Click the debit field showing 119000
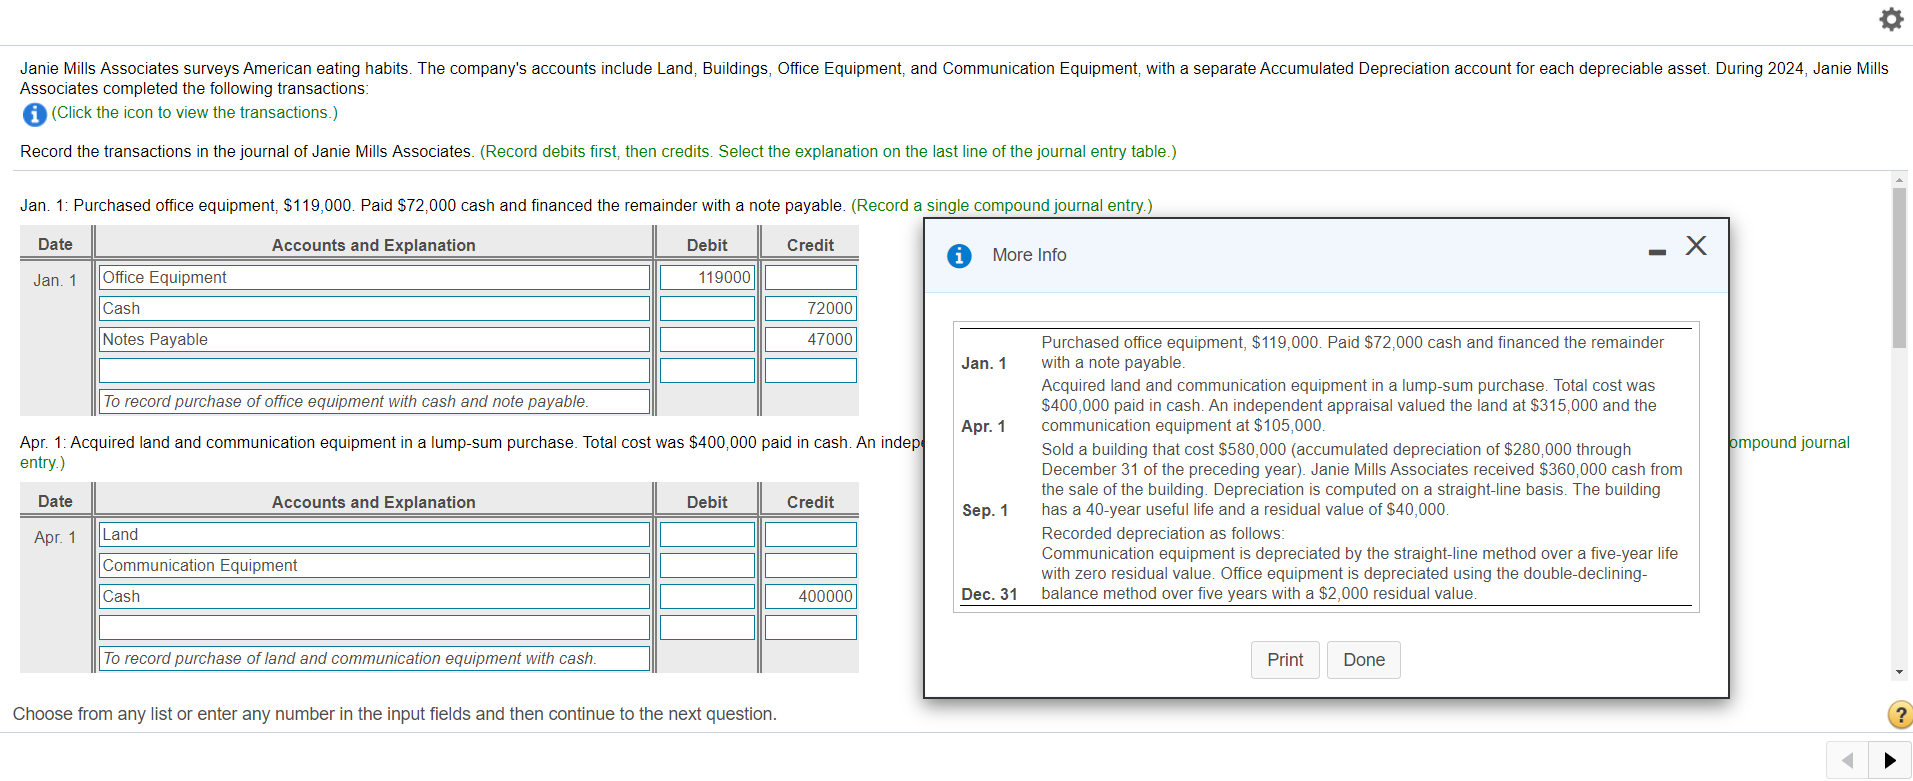This screenshot has width=1913, height=781. pos(707,277)
